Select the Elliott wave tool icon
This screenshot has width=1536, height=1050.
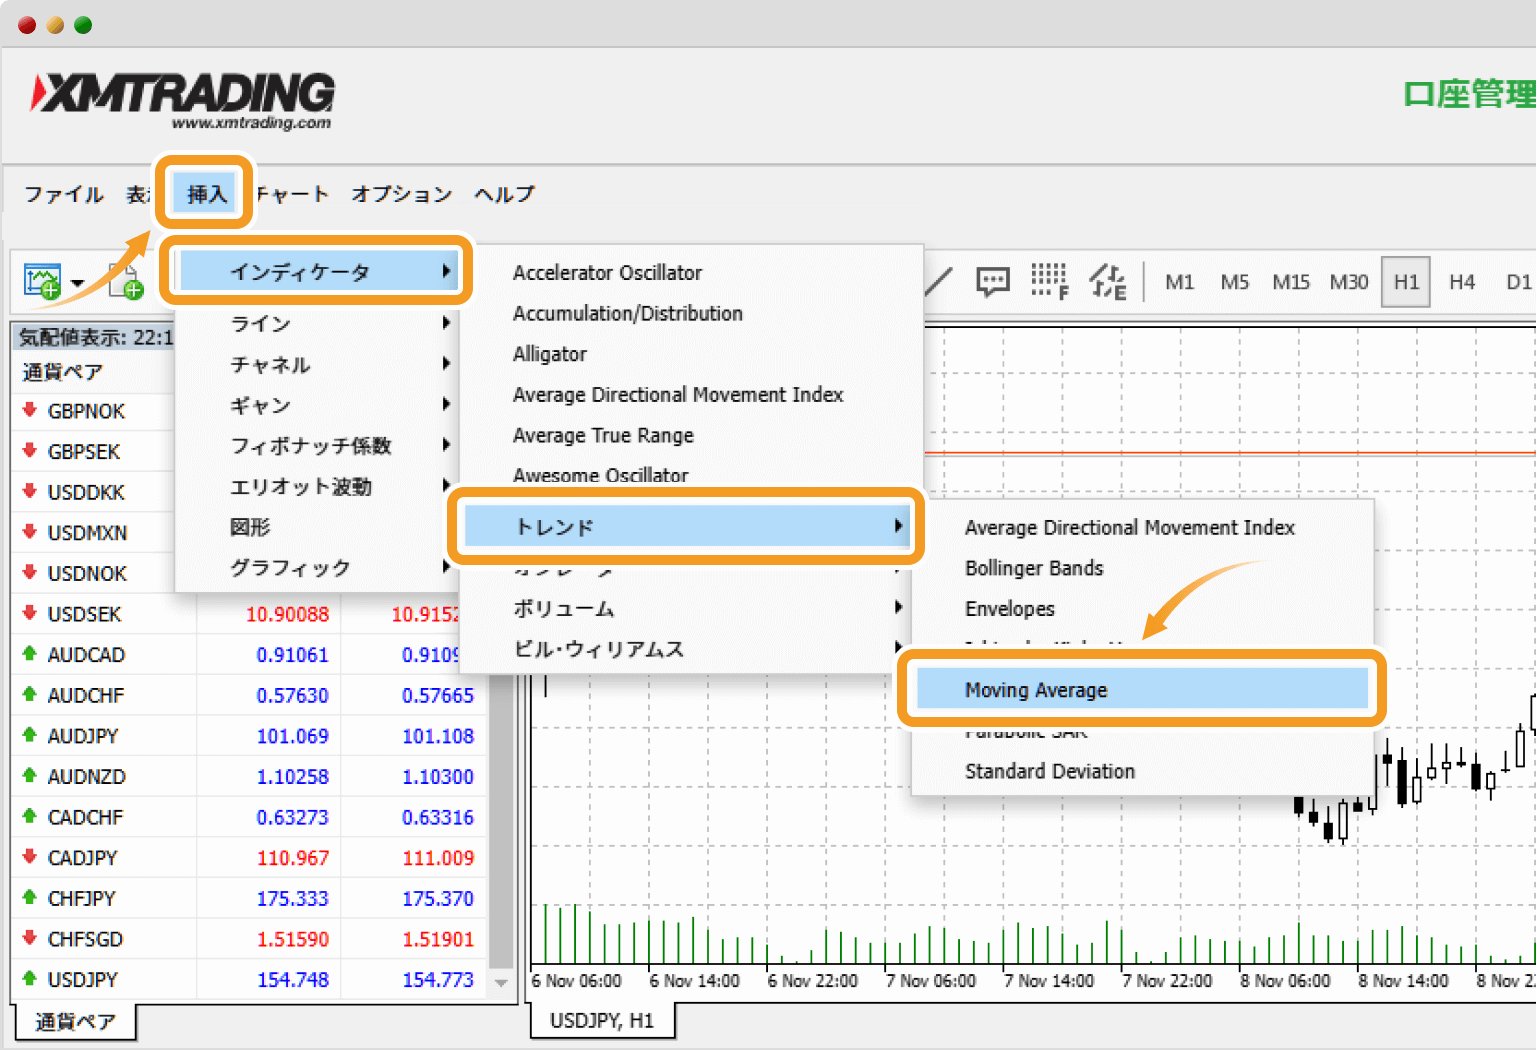click(1108, 282)
